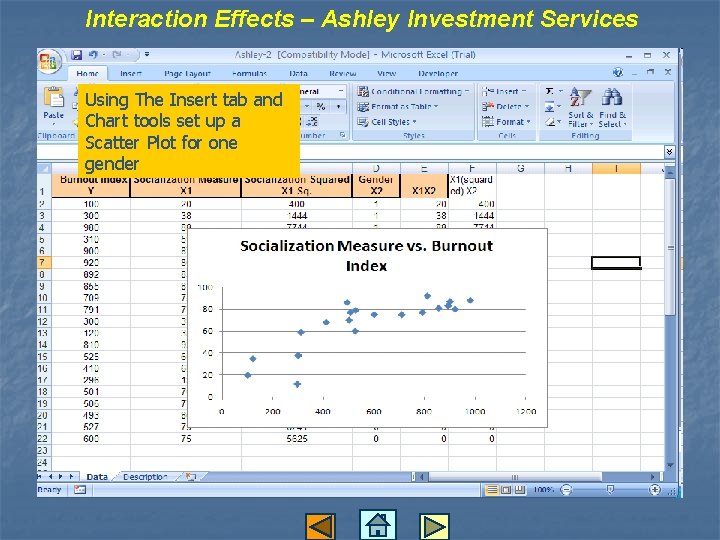Save the workbook with the floppy icon
The image size is (720, 540).
76,55
